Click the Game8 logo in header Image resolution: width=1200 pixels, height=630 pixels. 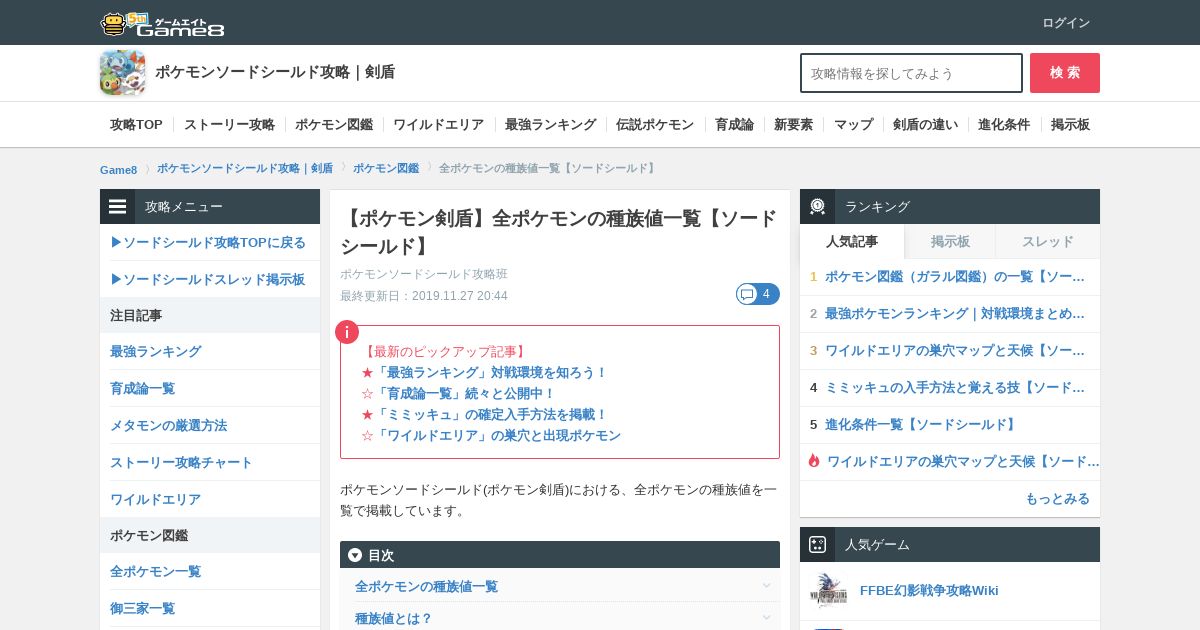[x=162, y=23]
